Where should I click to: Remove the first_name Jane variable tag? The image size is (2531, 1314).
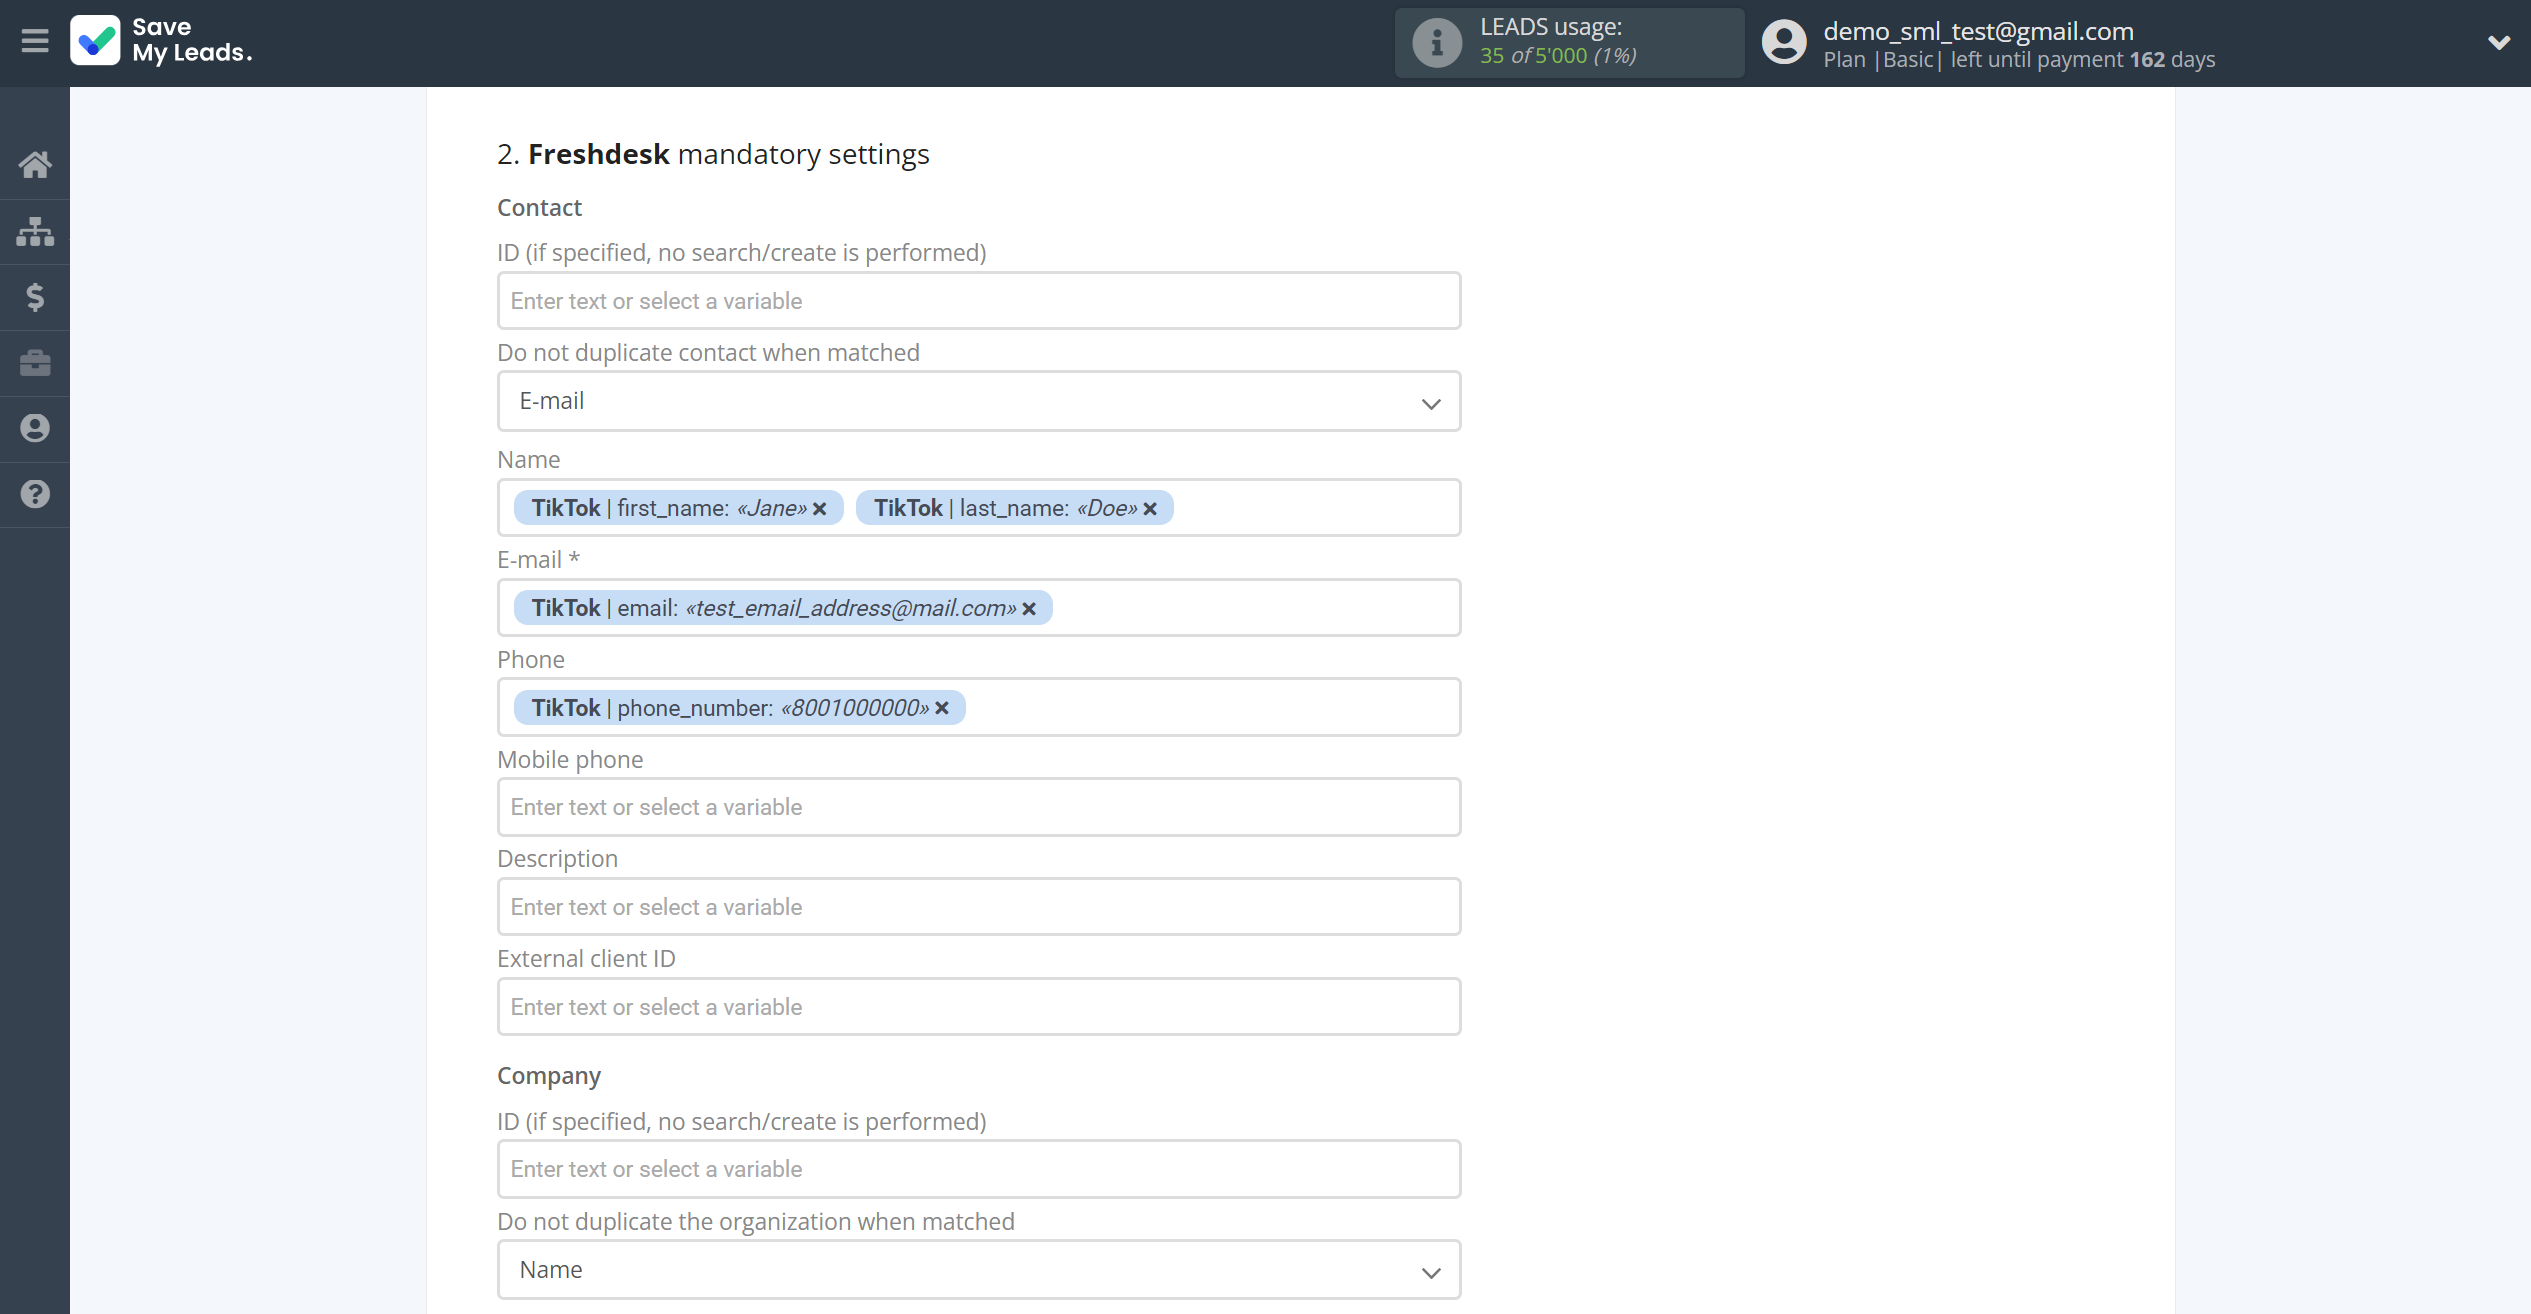pos(820,509)
